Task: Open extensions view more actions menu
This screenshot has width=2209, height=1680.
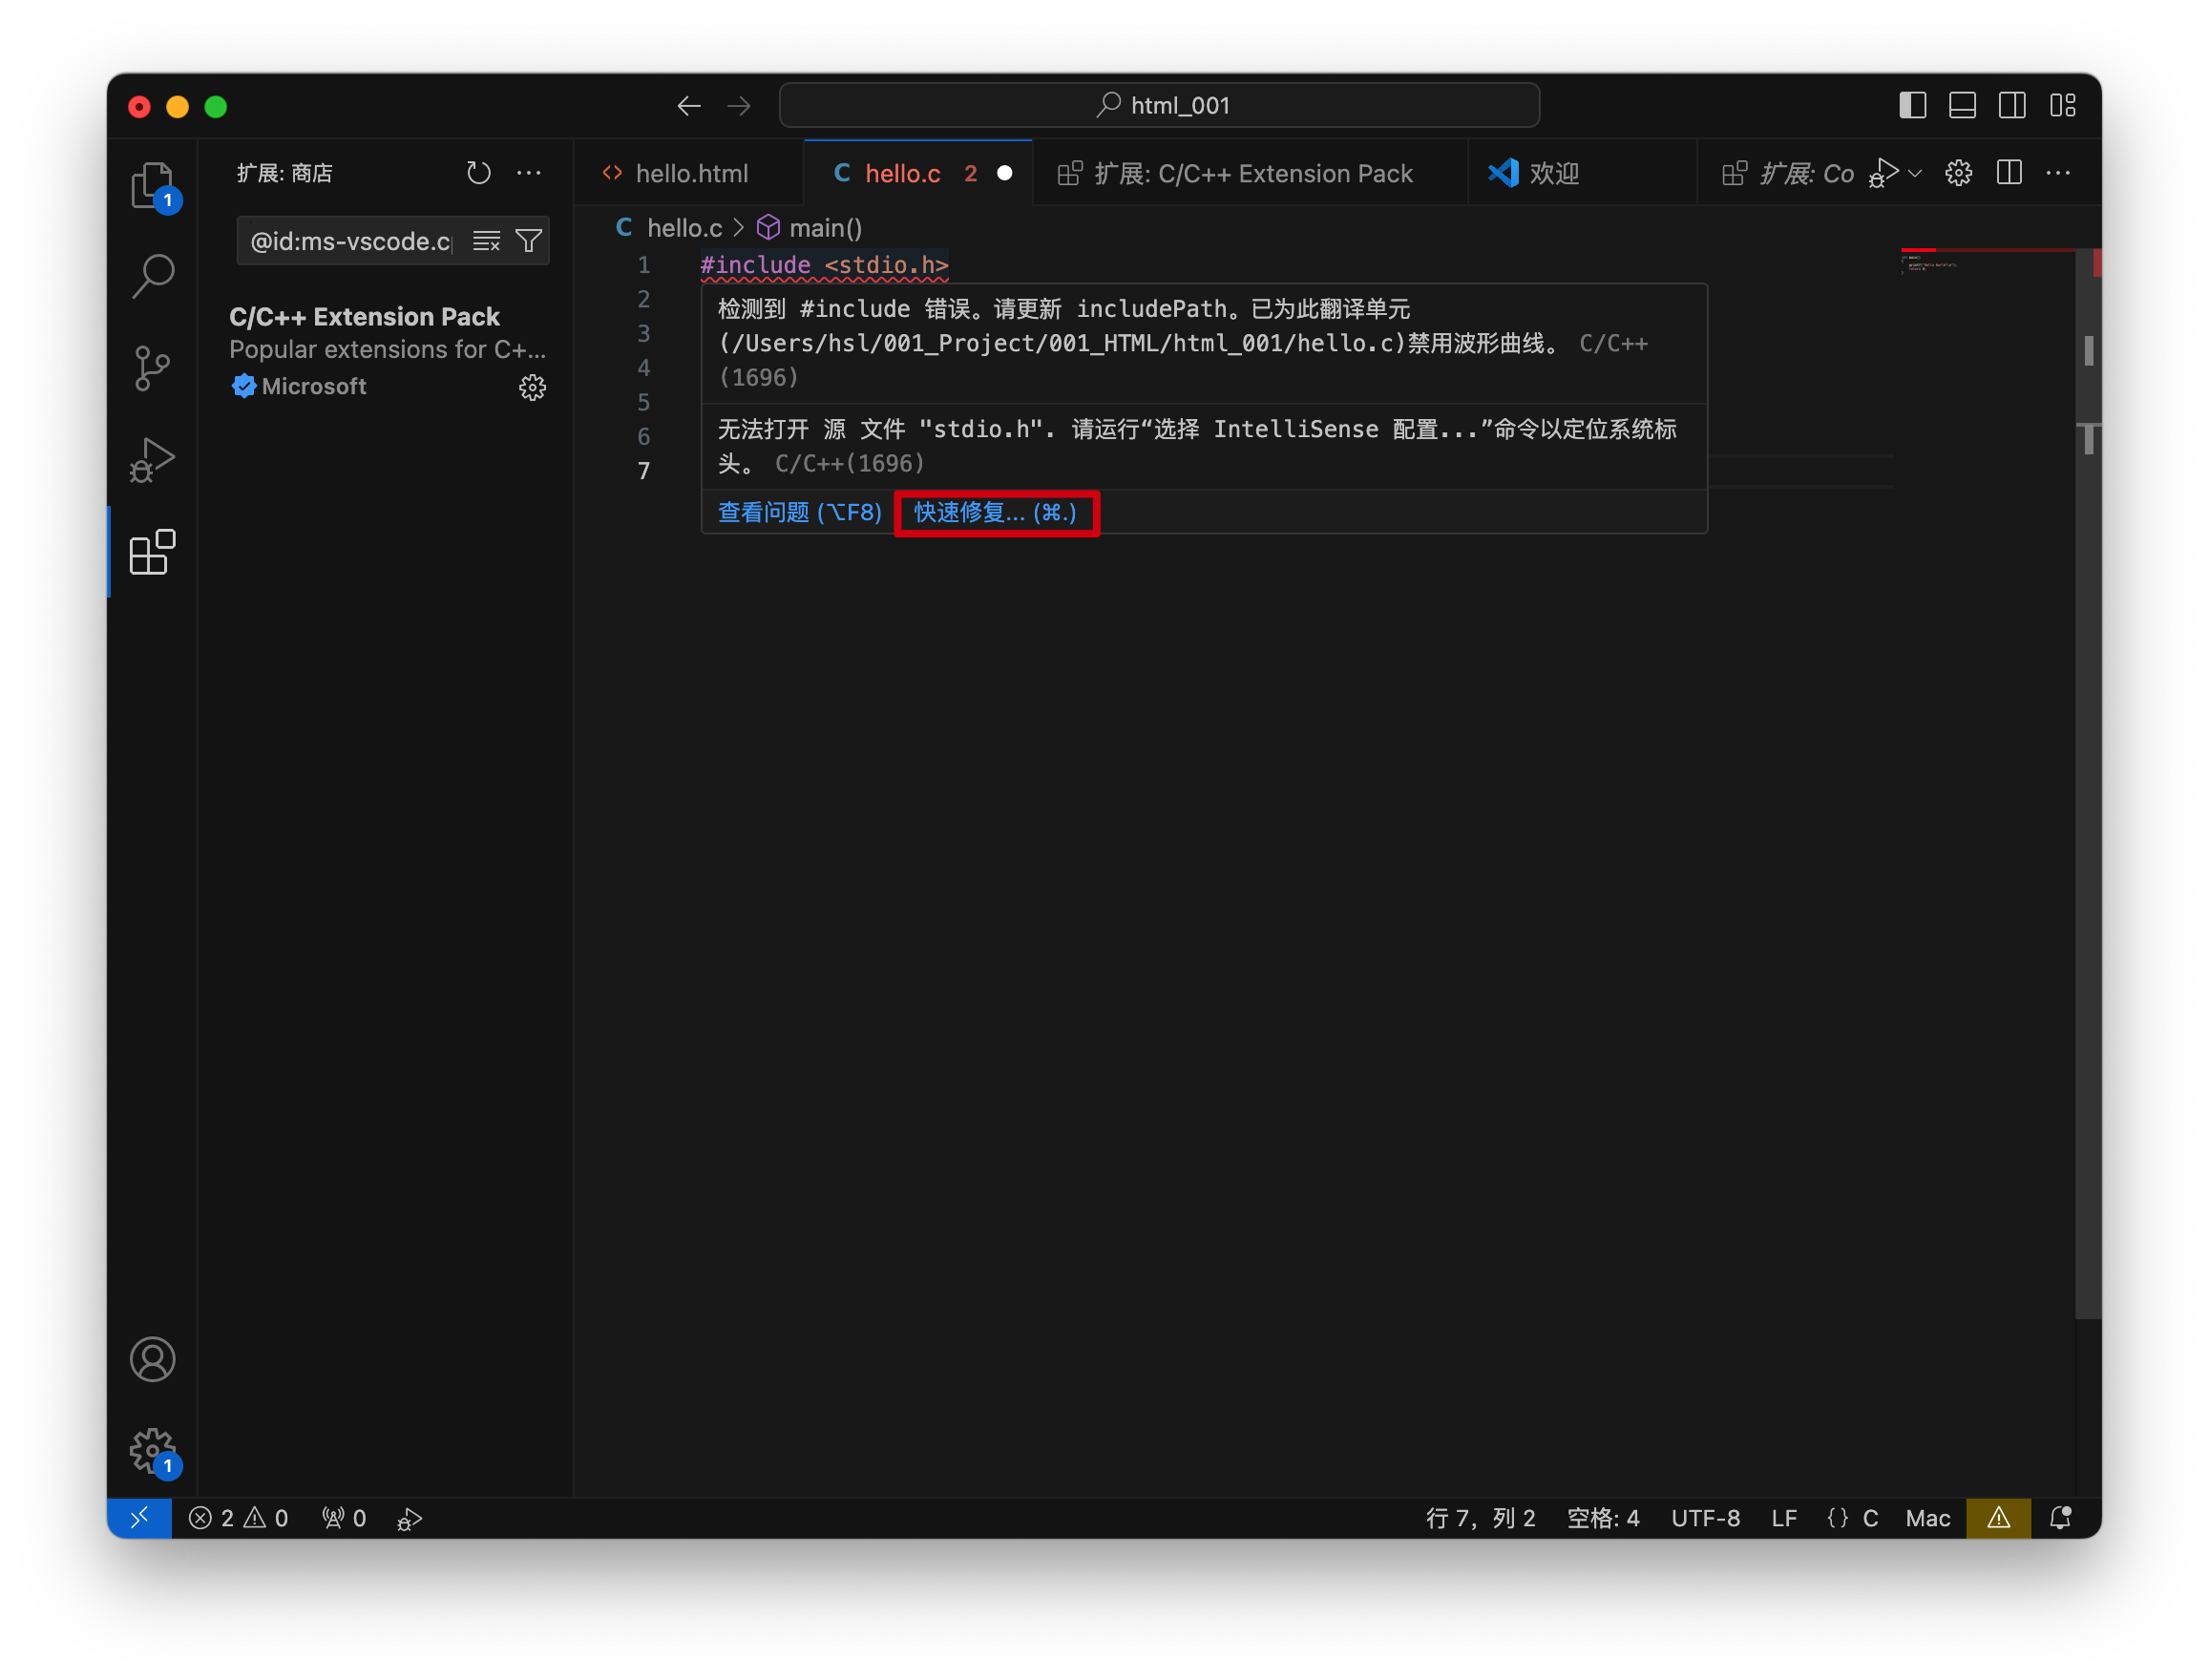Action: [528, 173]
